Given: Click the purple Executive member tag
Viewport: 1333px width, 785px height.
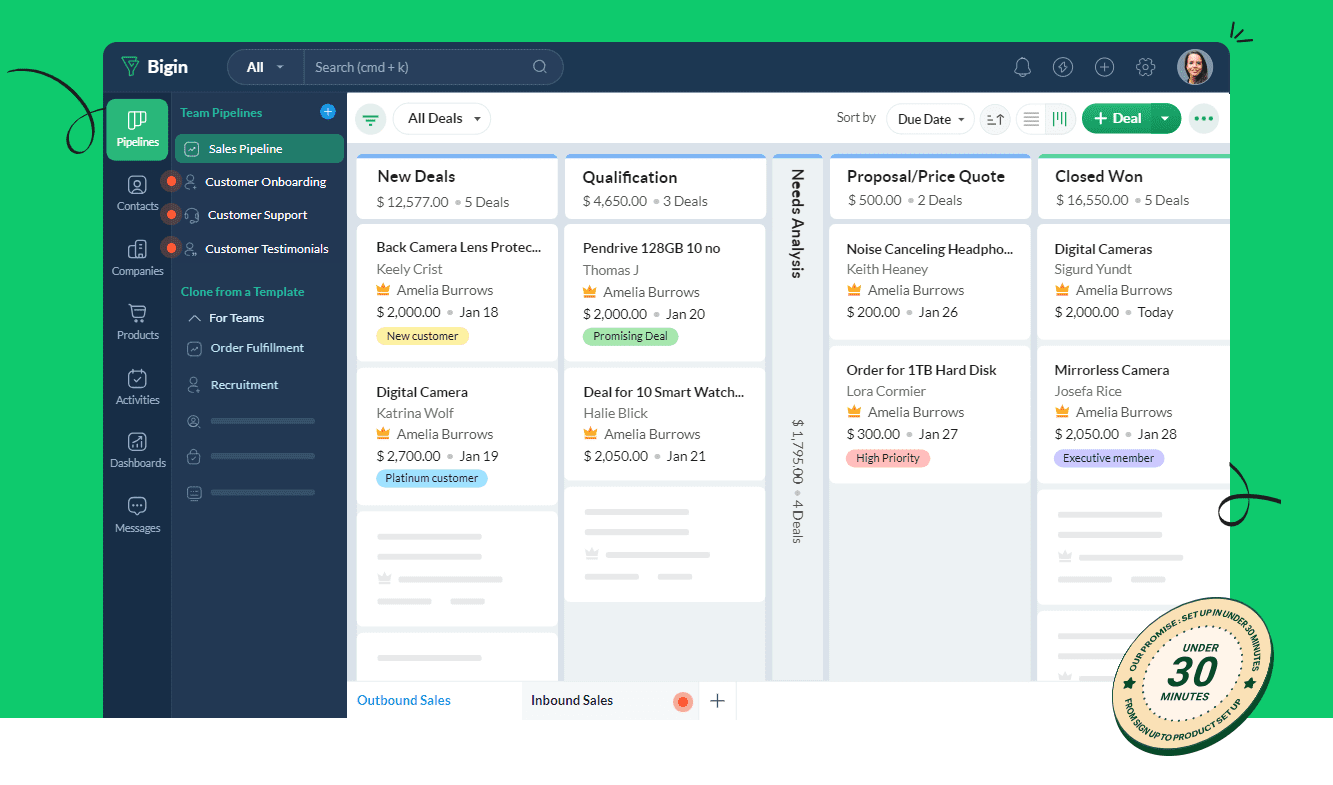Looking at the screenshot, I should [1108, 458].
